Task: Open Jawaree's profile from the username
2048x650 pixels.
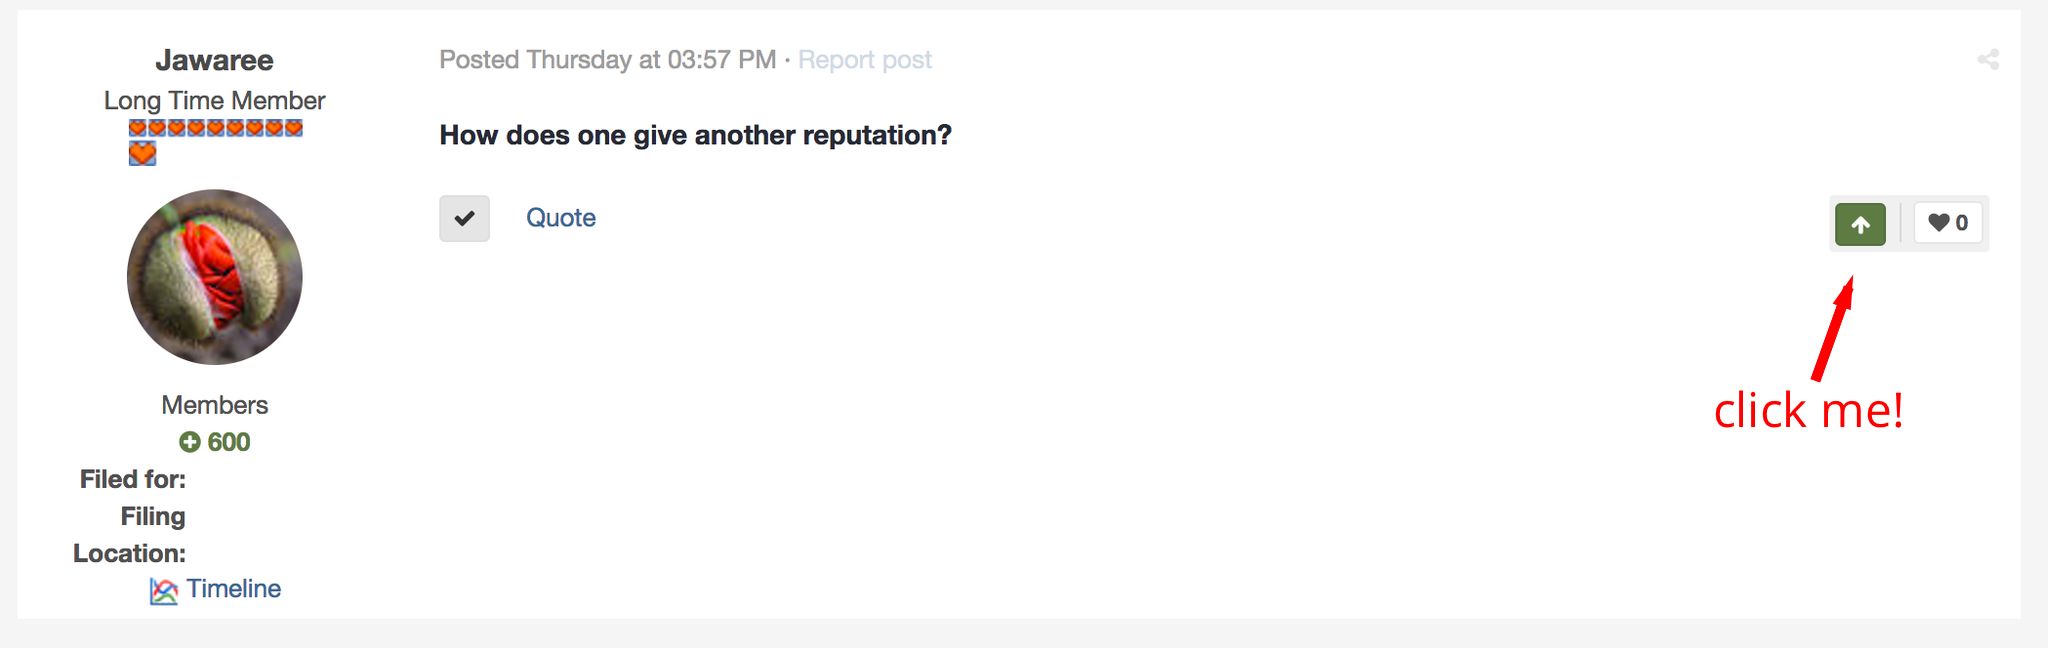Action: 214,60
